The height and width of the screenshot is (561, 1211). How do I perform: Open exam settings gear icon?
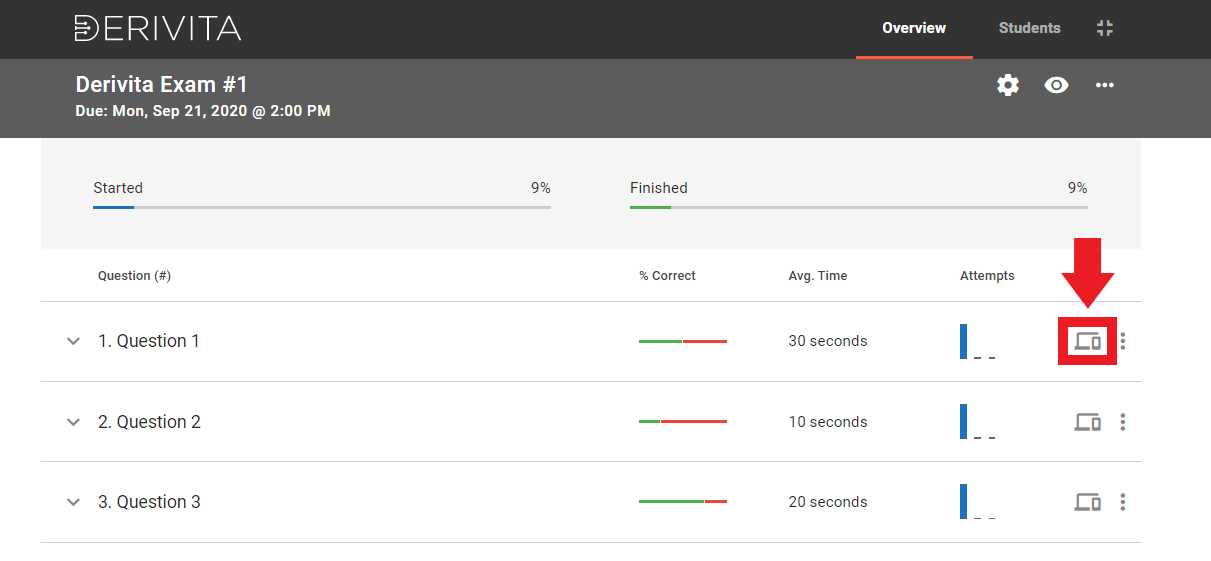tap(1008, 85)
